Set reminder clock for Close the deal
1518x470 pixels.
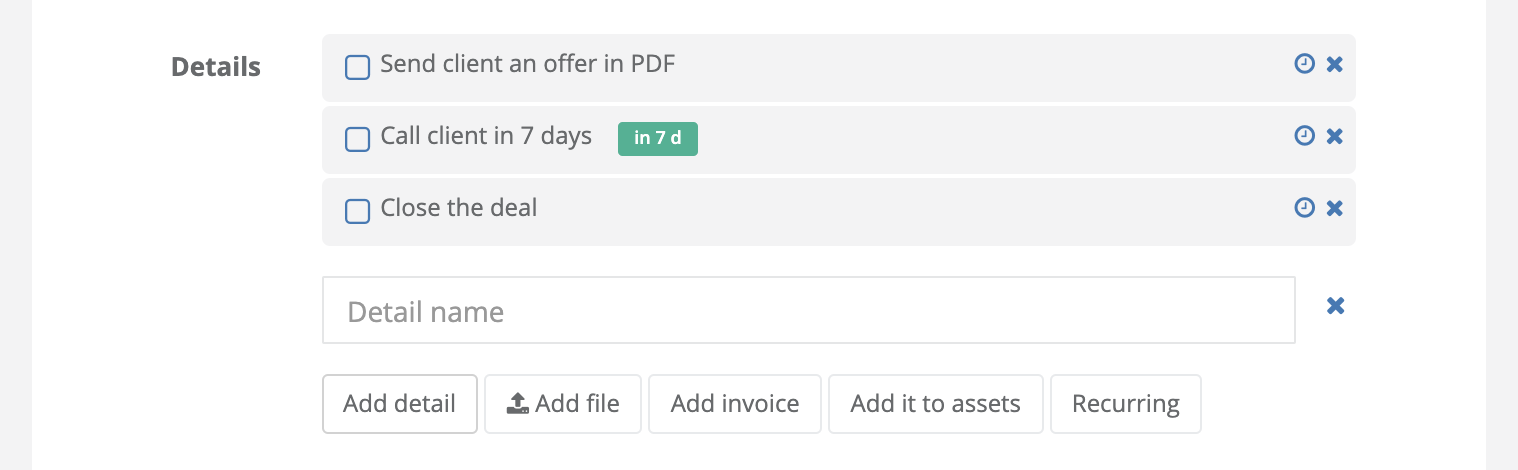(1304, 208)
